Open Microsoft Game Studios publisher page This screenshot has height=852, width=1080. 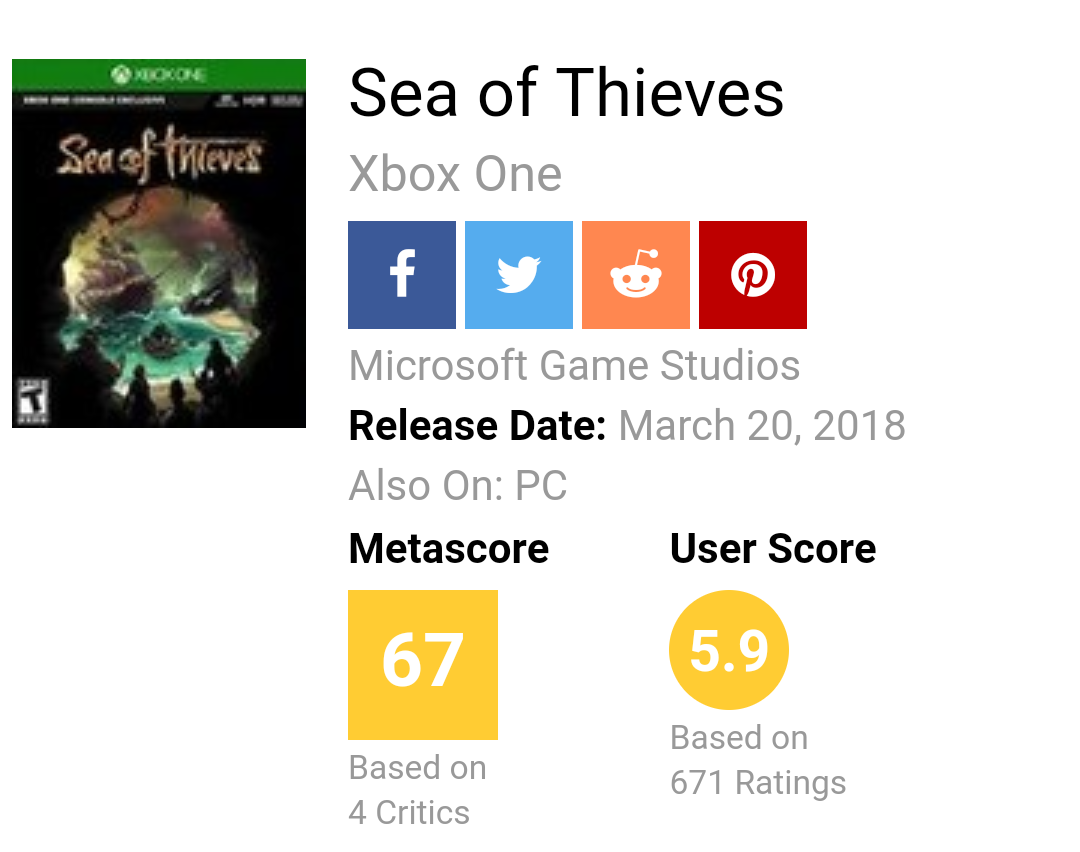[x=574, y=366]
